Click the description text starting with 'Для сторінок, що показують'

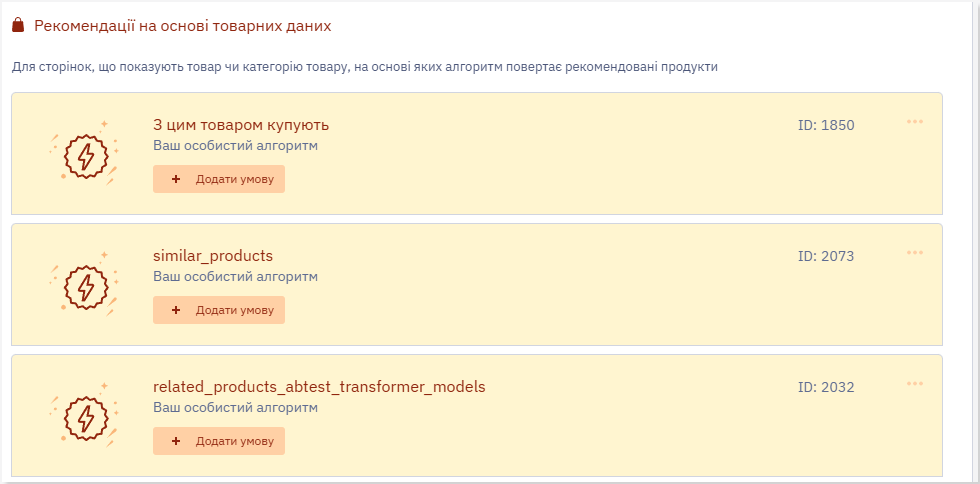[x=364, y=66]
